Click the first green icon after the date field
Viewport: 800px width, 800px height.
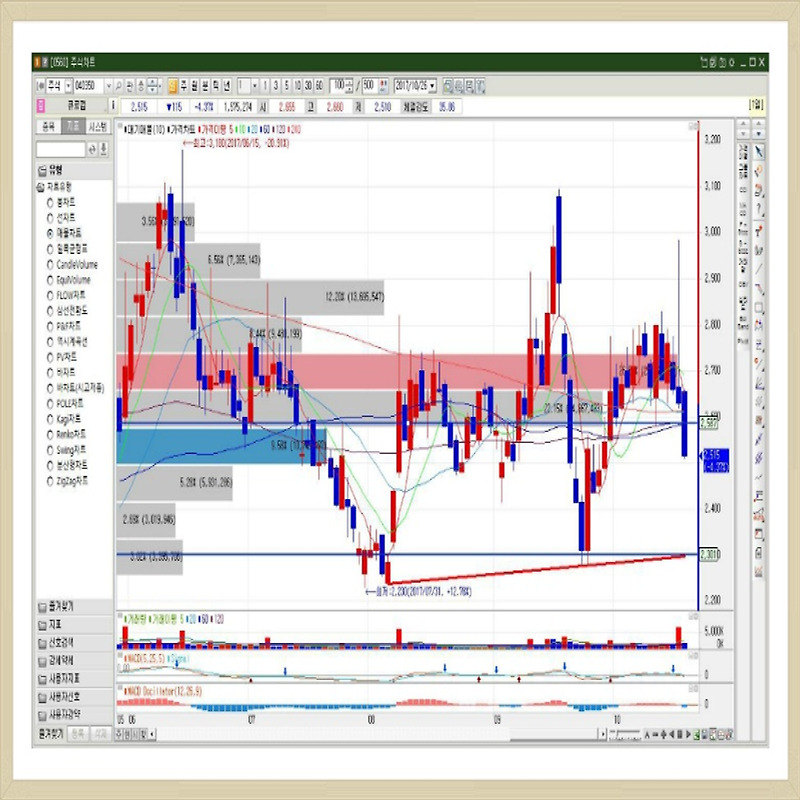pyautogui.click(x=447, y=86)
